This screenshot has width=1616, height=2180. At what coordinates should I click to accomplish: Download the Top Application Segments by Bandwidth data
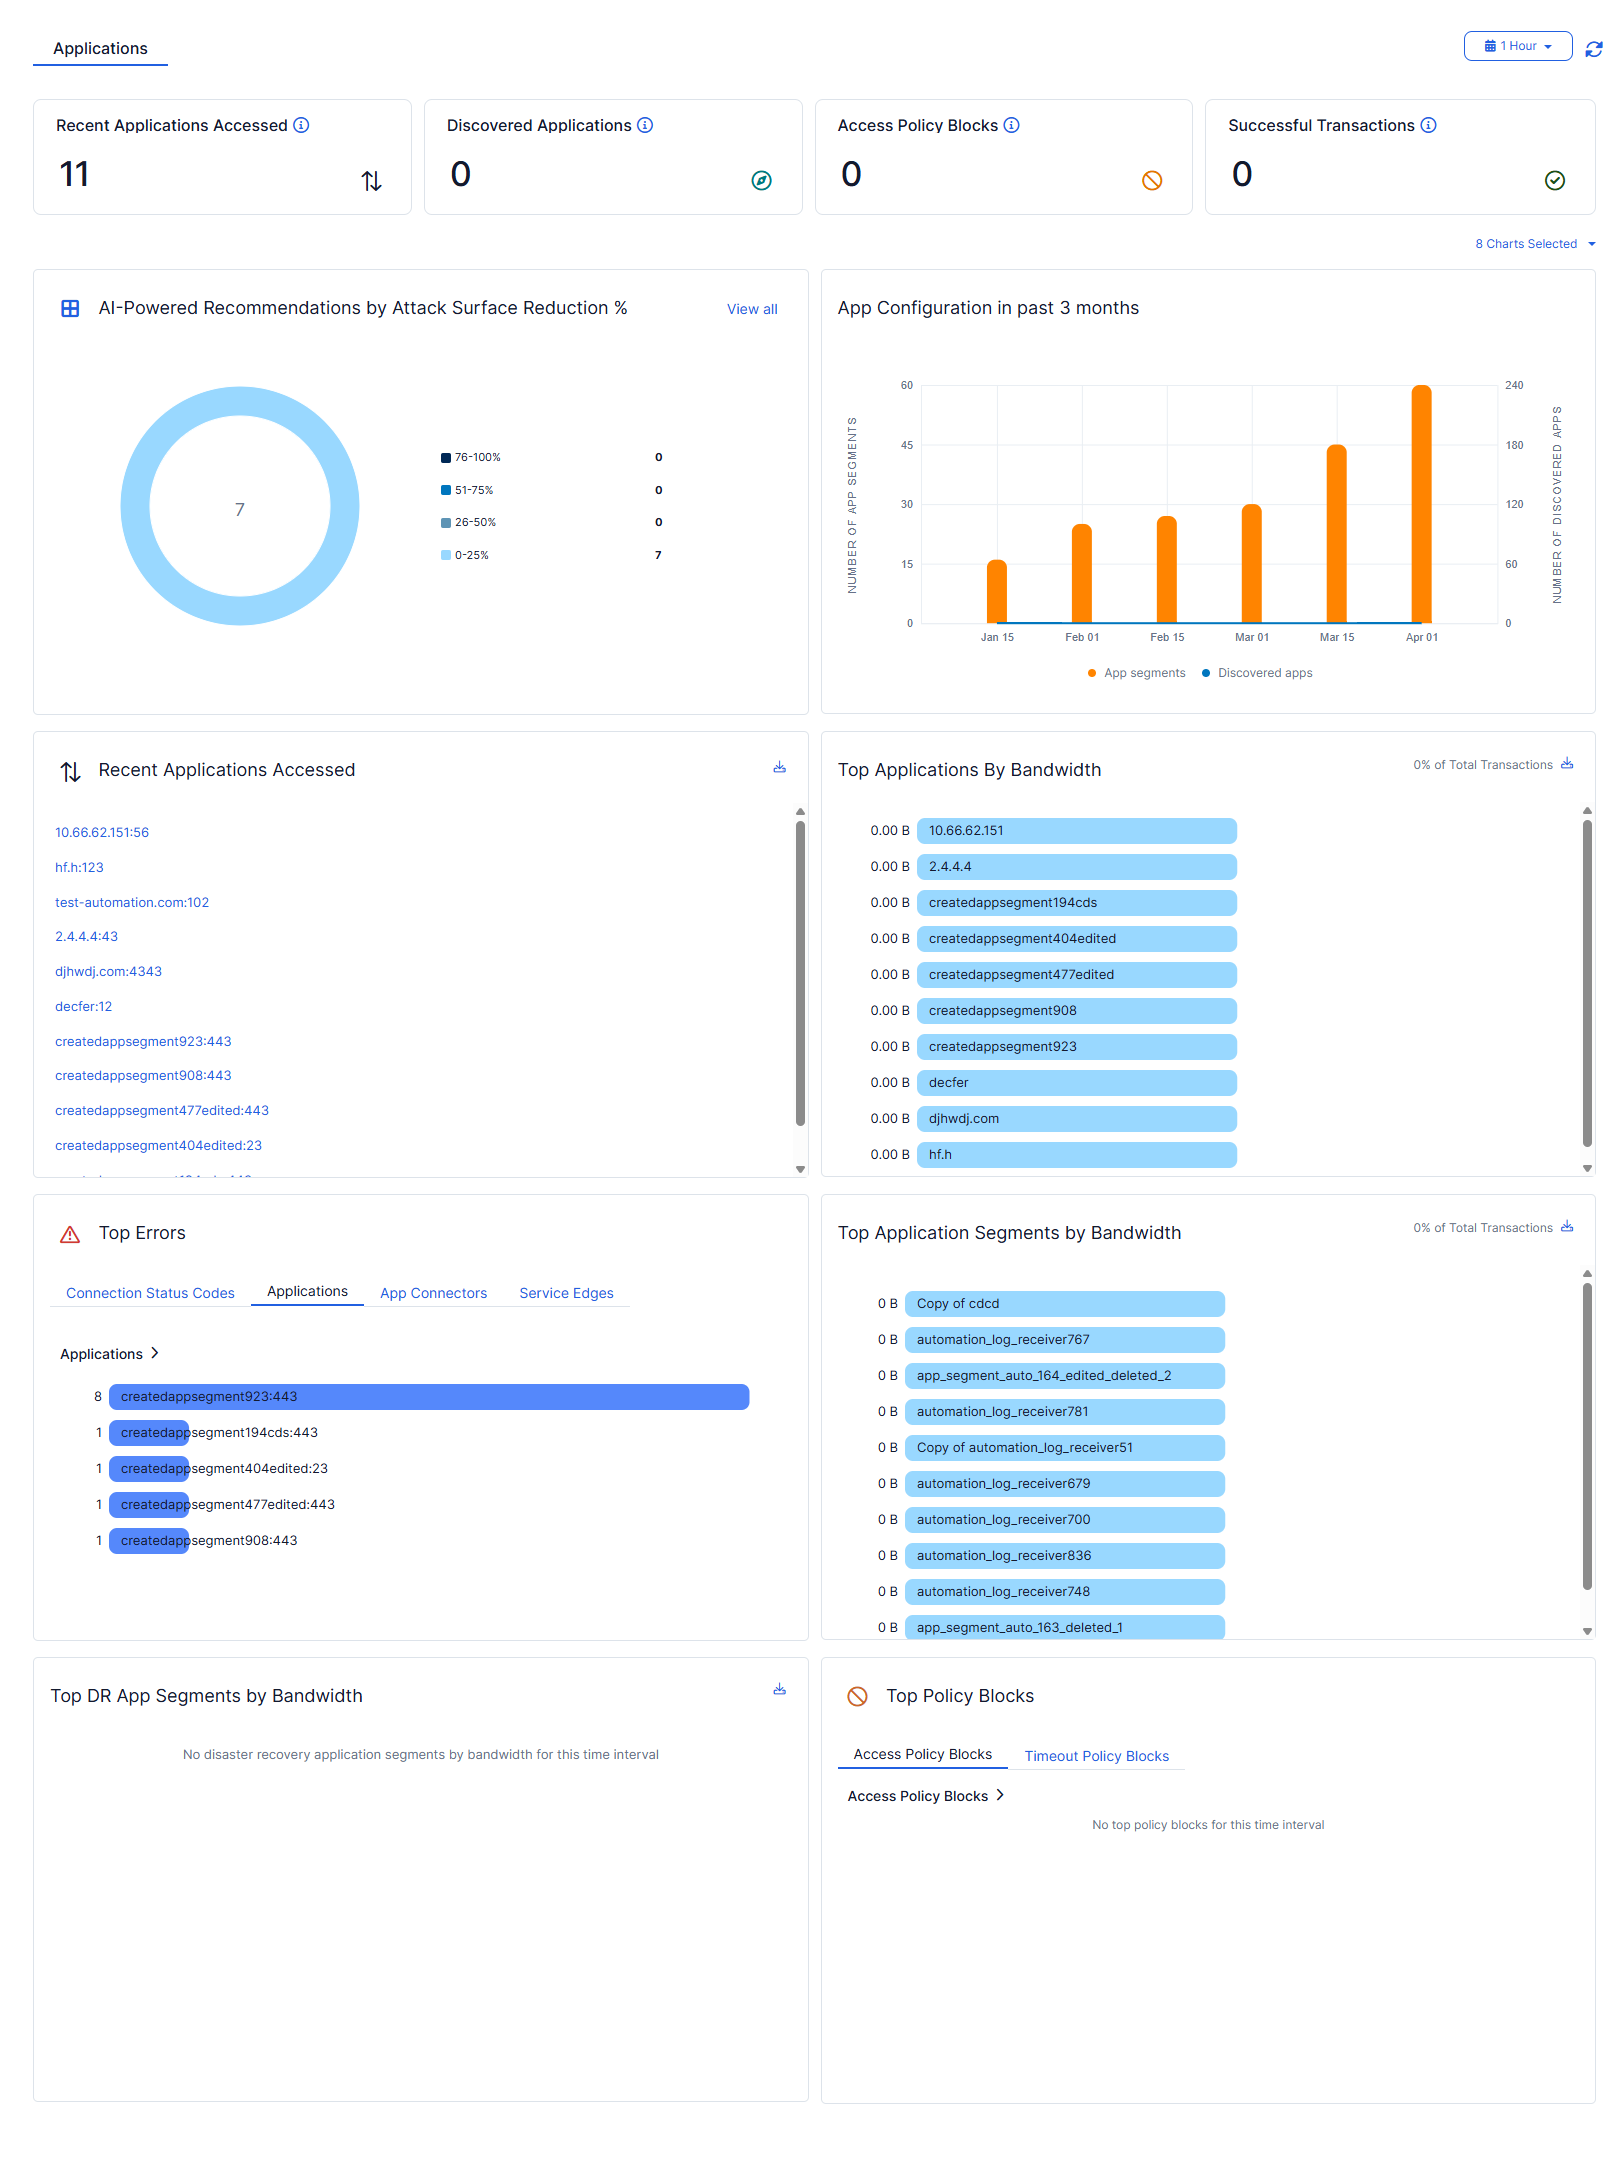coord(1567,1227)
